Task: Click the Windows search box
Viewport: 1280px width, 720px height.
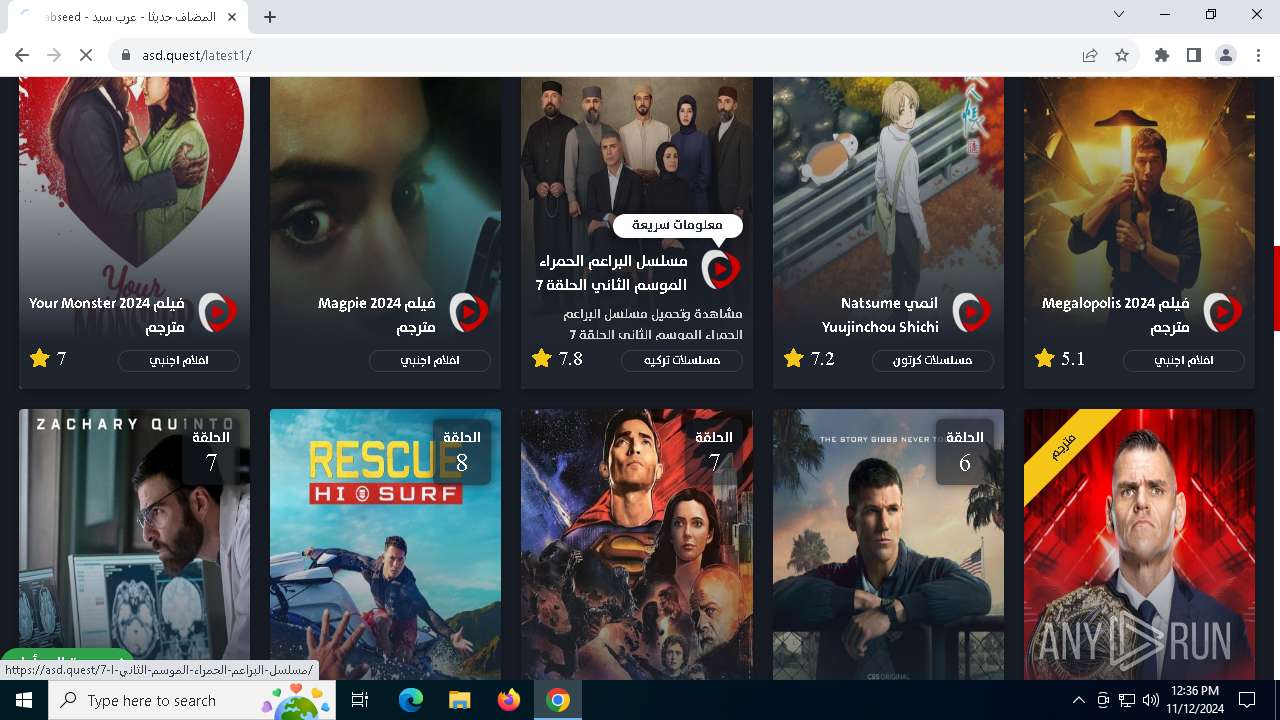Action: click(192, 700)
